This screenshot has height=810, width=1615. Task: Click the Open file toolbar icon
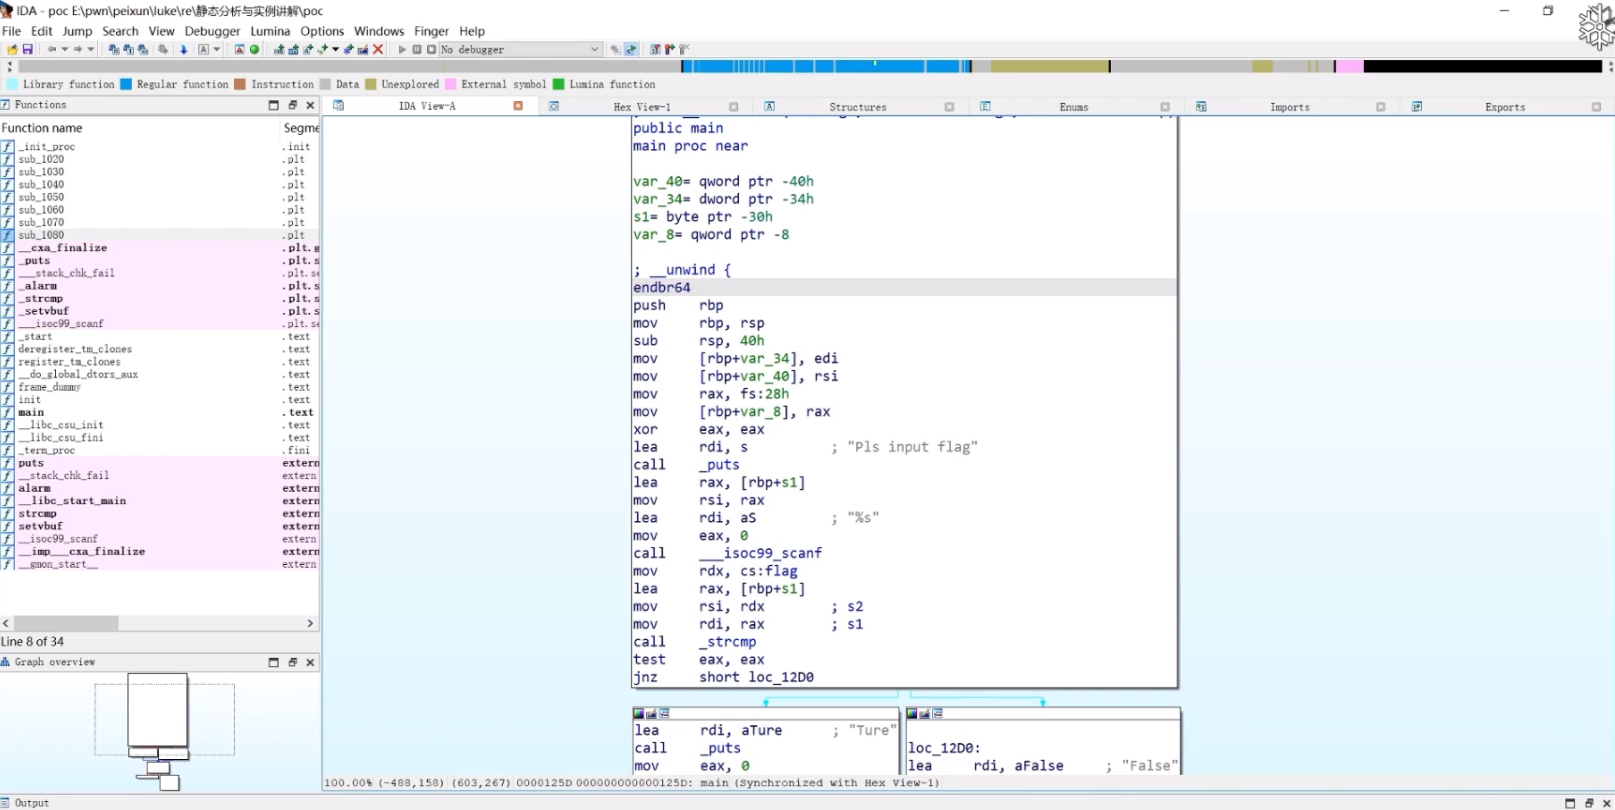(x=12, y=49)
